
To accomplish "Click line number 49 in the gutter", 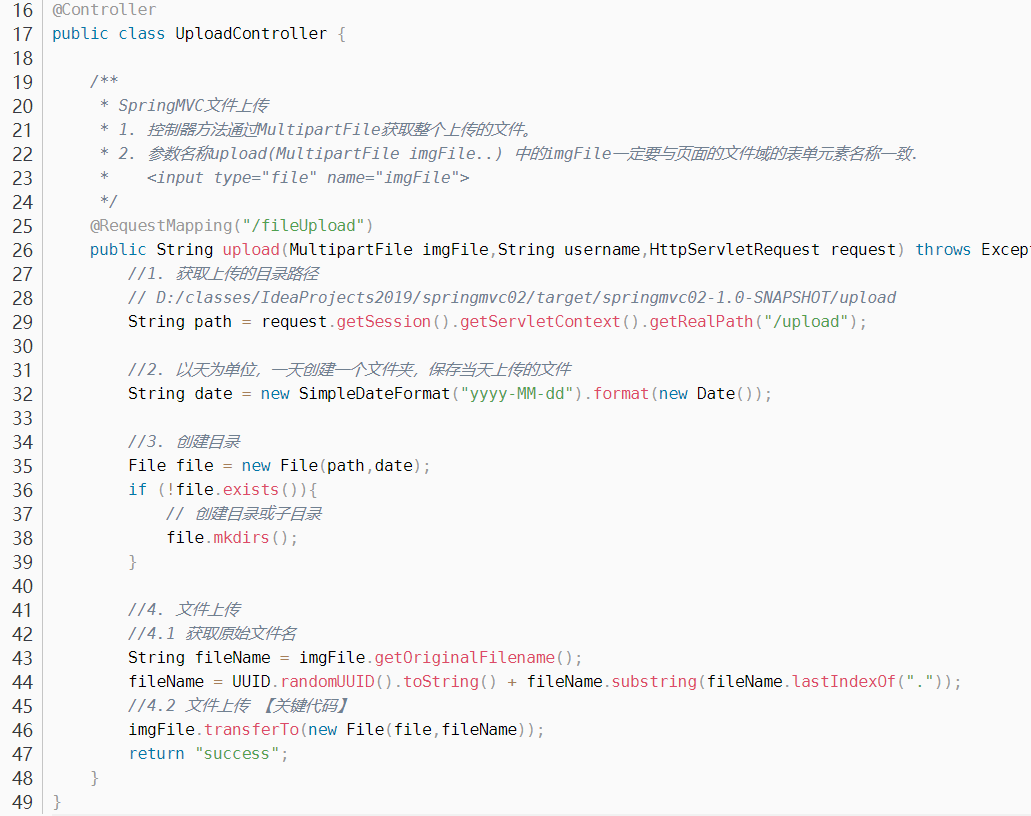I will 22,802.
